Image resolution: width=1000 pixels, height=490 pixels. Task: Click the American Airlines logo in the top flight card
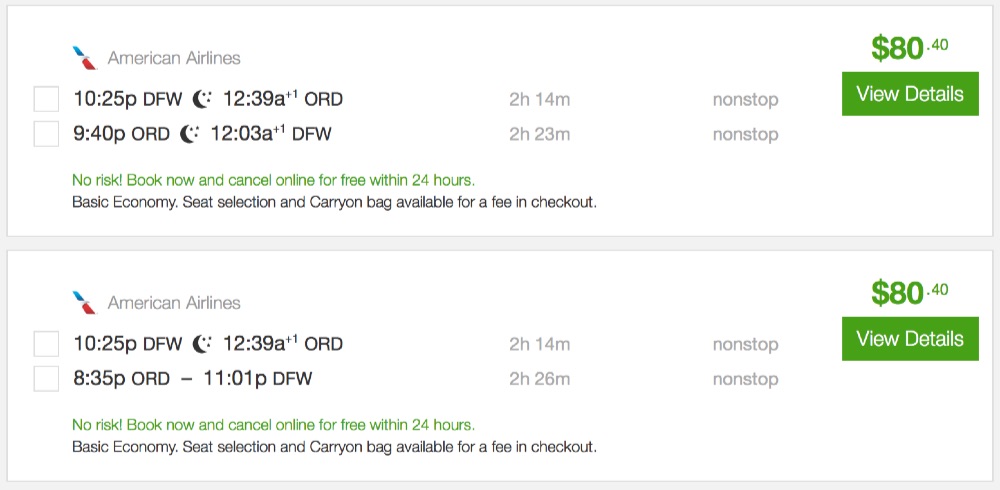point(85,58)
